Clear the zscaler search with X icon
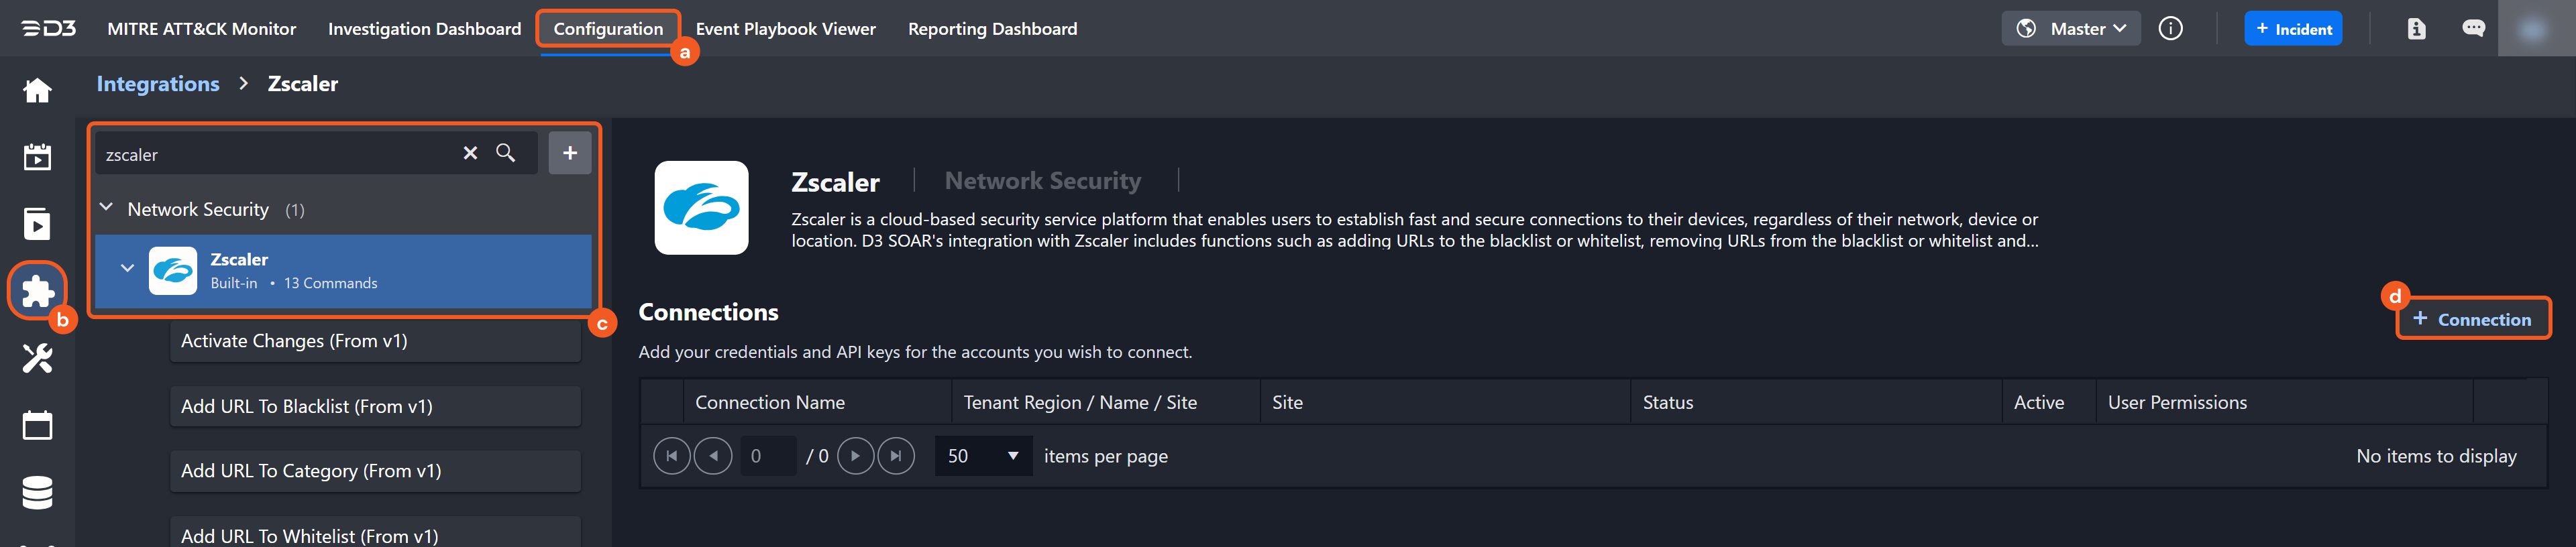 (470, 153)
